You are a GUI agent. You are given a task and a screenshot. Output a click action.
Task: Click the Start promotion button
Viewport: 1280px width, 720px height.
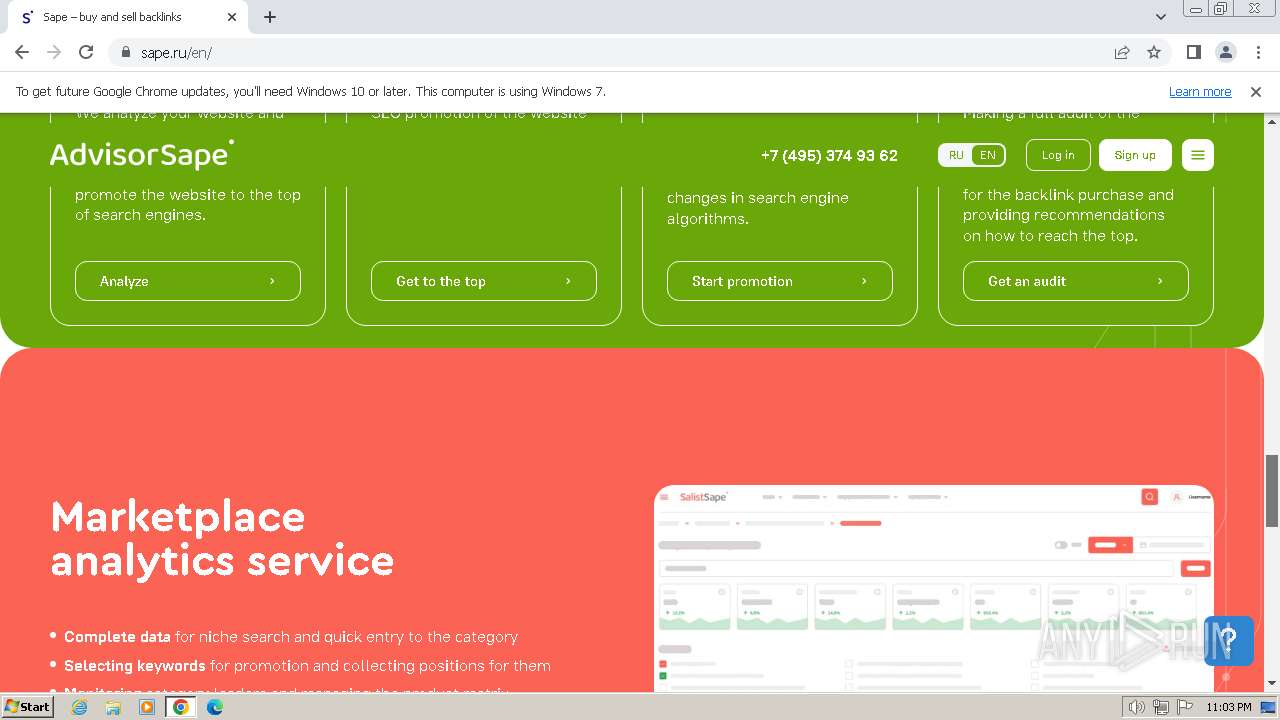click(780, 281)
